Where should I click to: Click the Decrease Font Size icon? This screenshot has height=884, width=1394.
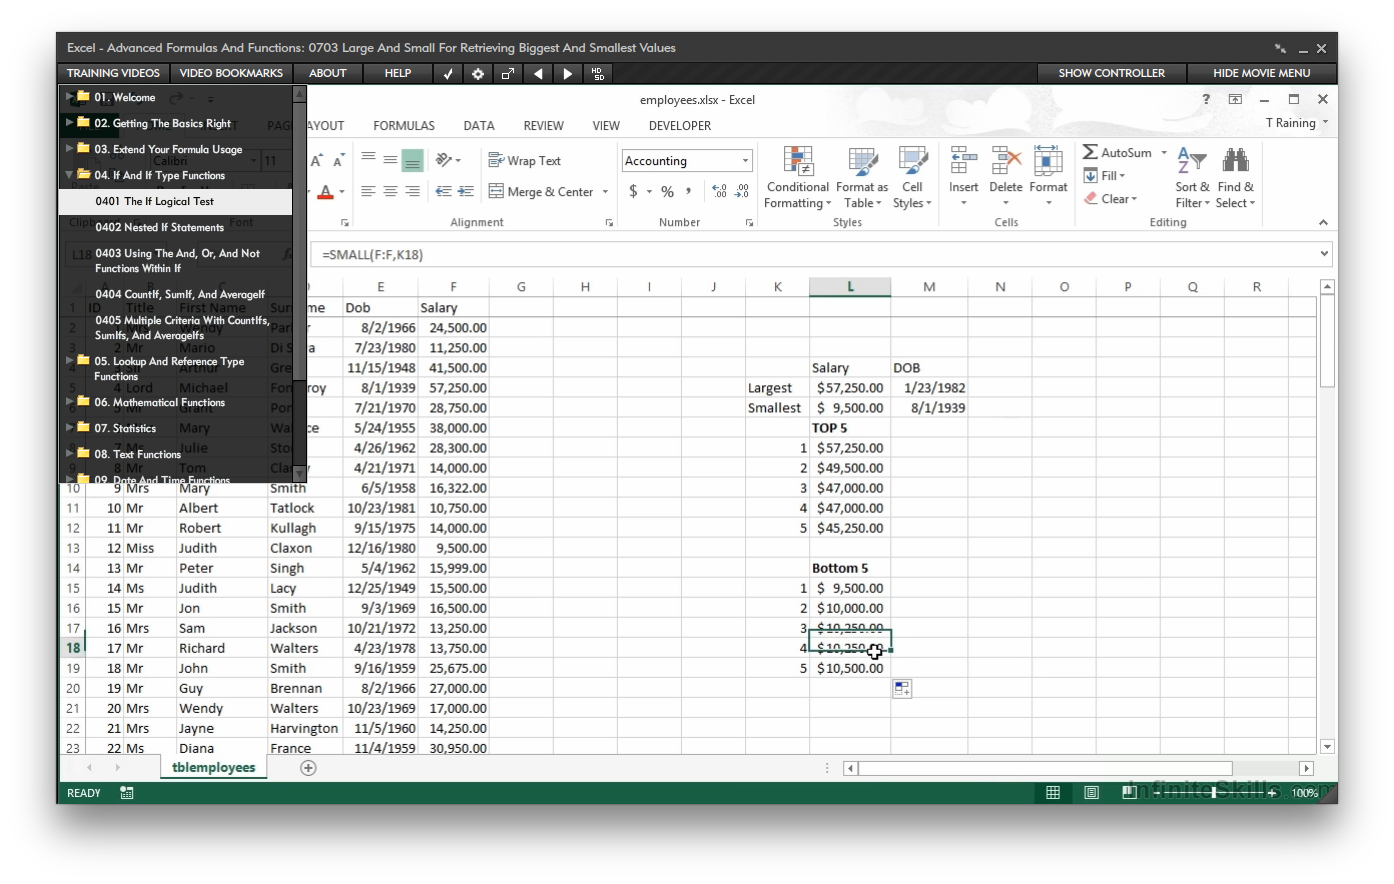[338, 161]
